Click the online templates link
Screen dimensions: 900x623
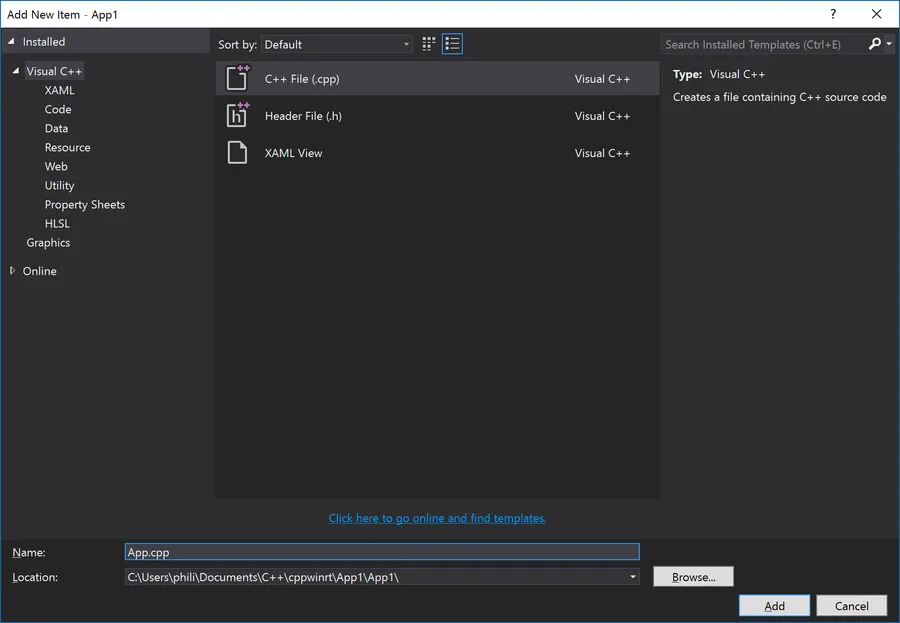pyautogui.click(x=437, y=518)
